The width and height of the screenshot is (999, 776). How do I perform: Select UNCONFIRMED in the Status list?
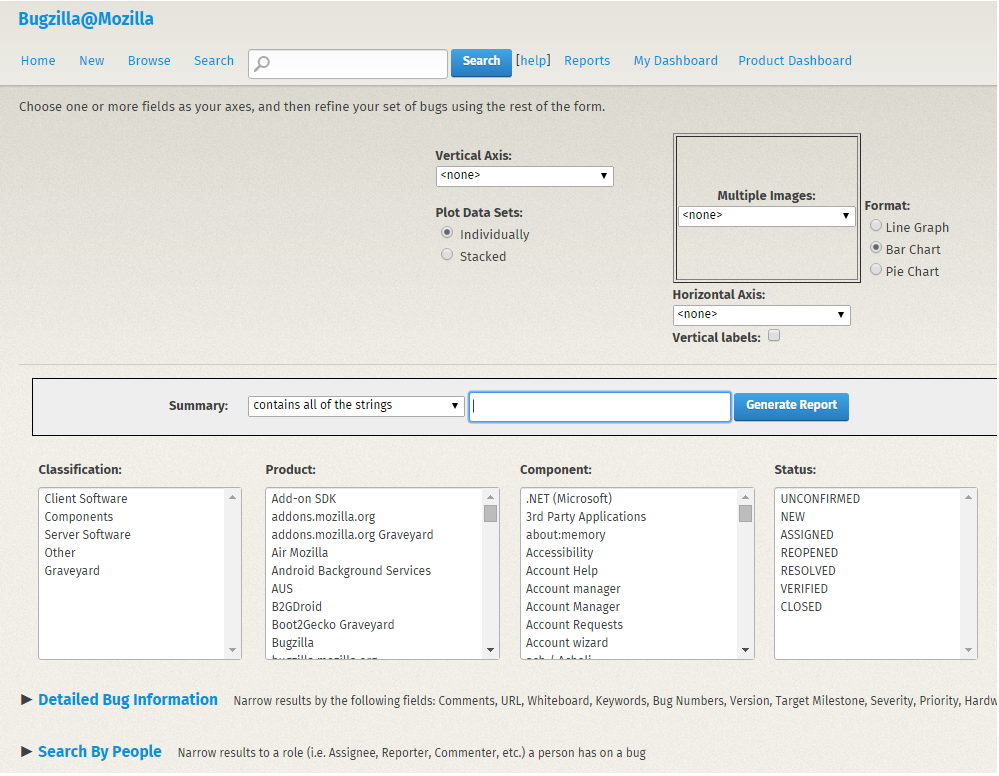click(823, 498)
